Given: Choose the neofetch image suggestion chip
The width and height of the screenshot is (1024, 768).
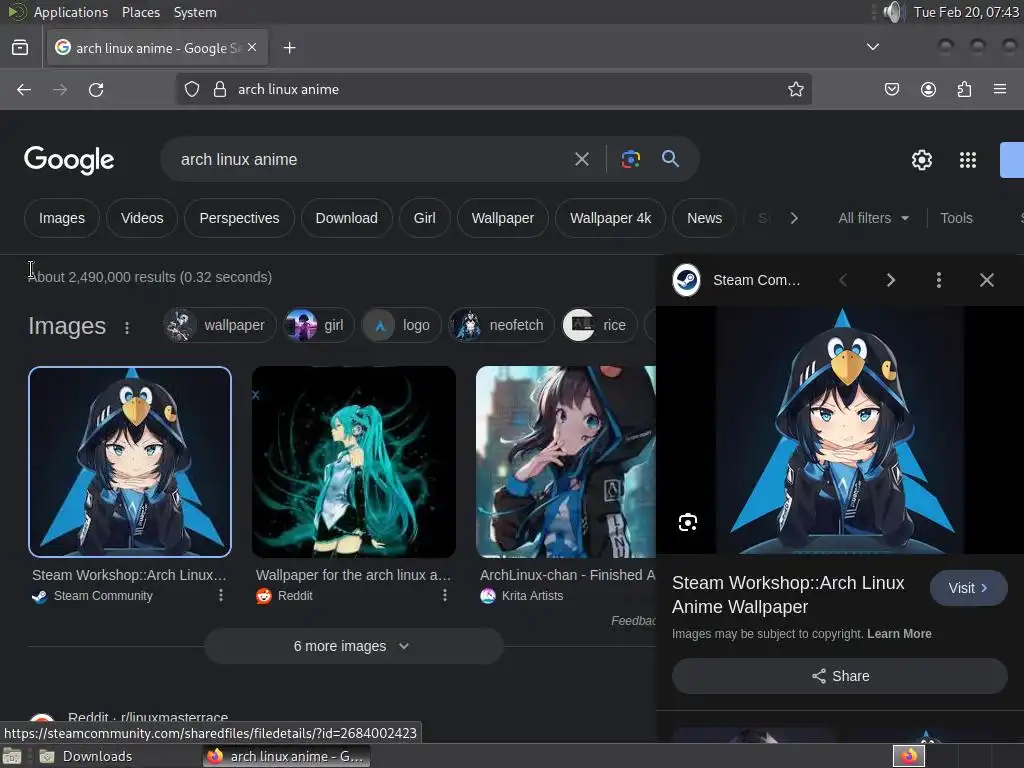Looking at the screenshot, I should [x=501, y=325].
